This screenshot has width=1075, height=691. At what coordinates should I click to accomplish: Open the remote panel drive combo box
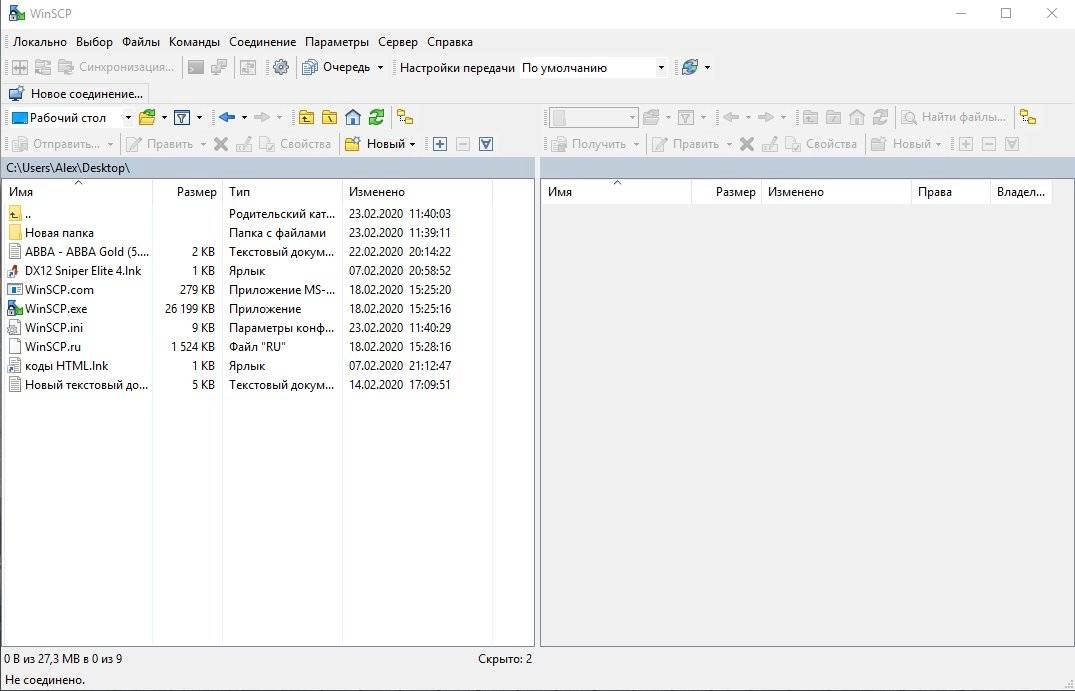(593, 117)
